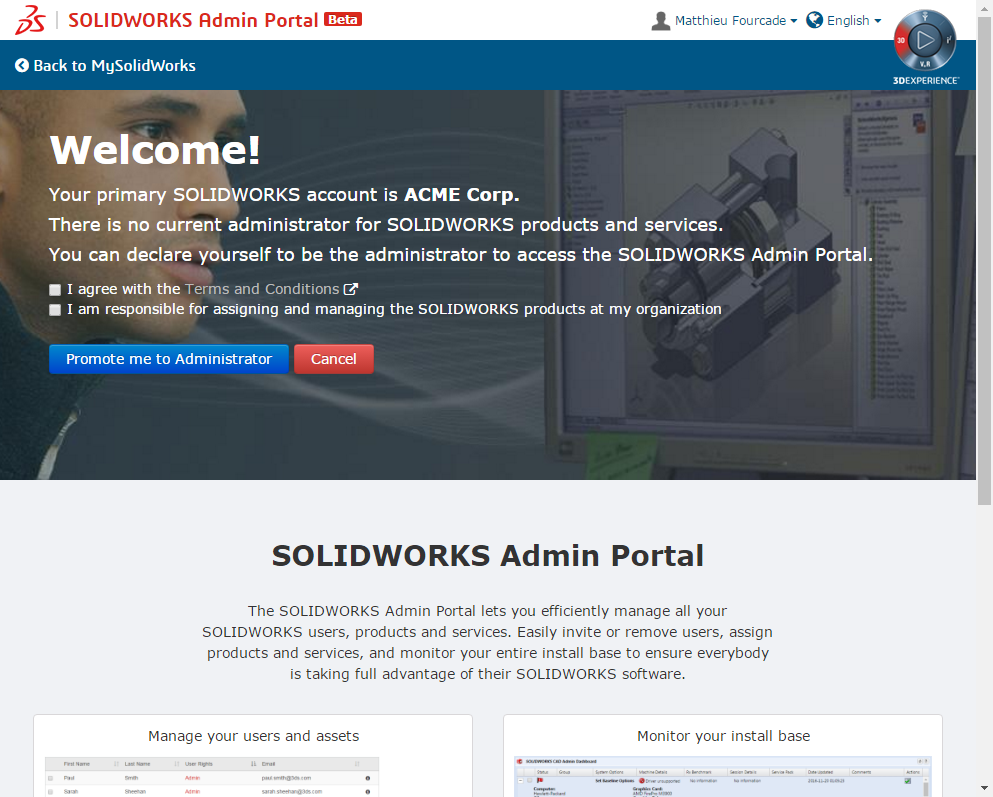993x797 pixels.
Task: Click the right quadrant of the 3DEXPERIENCE compass
Action: click(949, 41)
